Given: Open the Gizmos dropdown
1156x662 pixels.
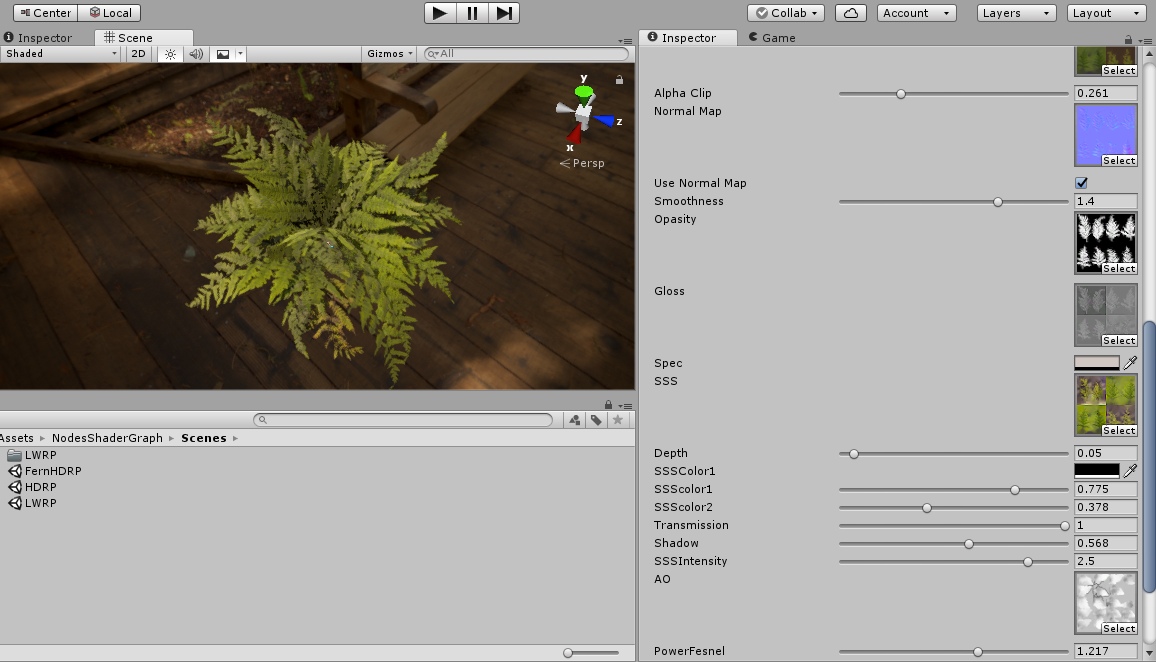Looking at the screenshot, I should pyautogui.click(x=389, y=54).
